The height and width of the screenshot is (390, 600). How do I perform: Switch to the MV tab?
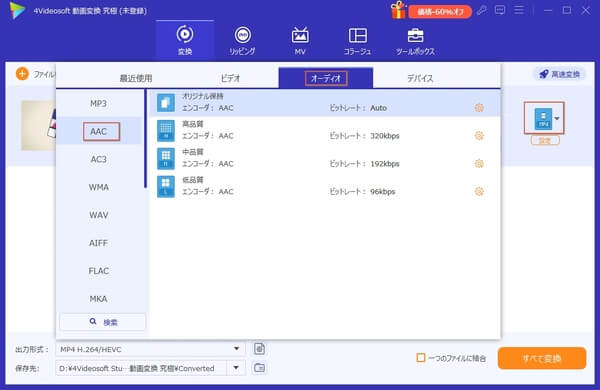pyautogui.click(x=300, y=41)
